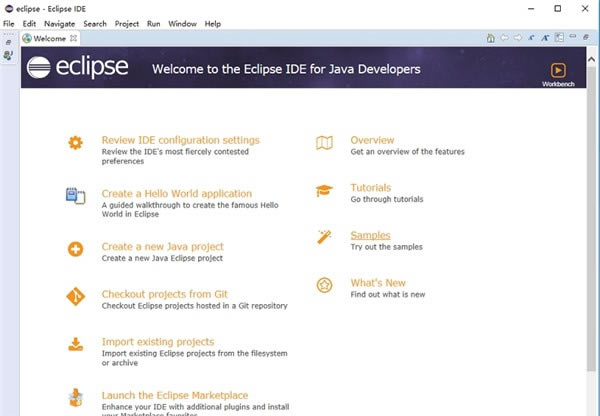
Task: Click the plus icon for new Java project
Action: click(x=76, y=249)
